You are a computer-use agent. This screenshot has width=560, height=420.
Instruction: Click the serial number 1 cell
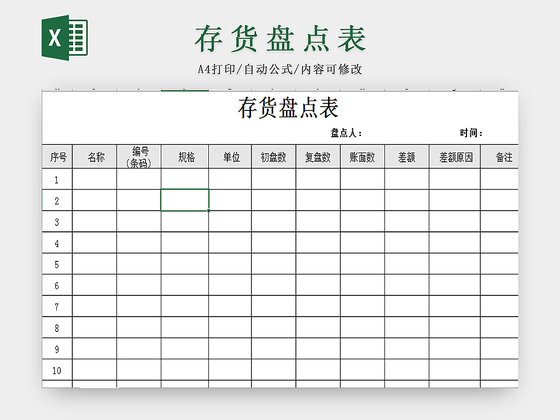(57, 179)
